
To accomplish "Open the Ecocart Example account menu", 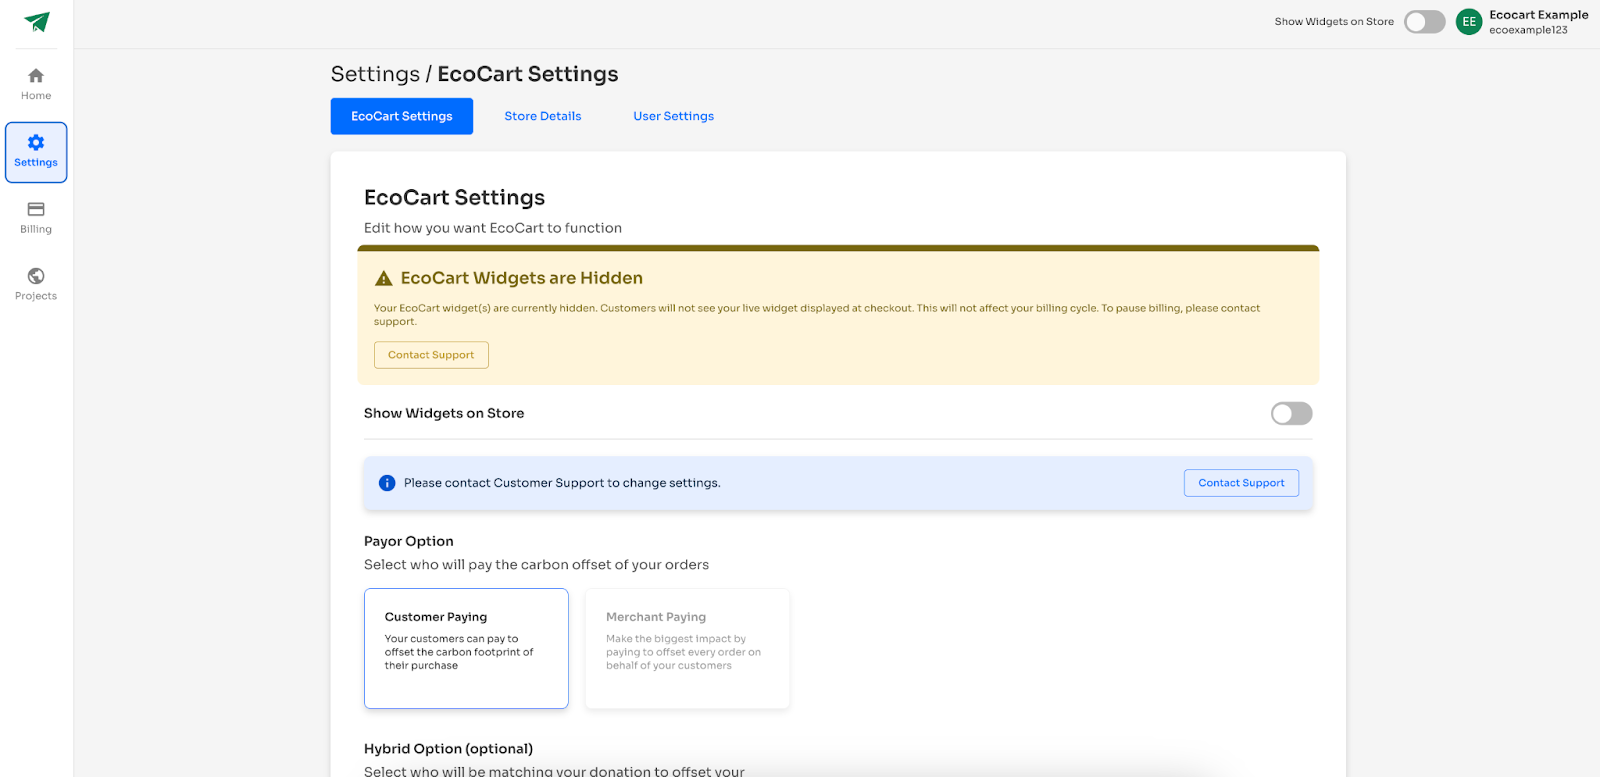I will (x=1538, y=22).
